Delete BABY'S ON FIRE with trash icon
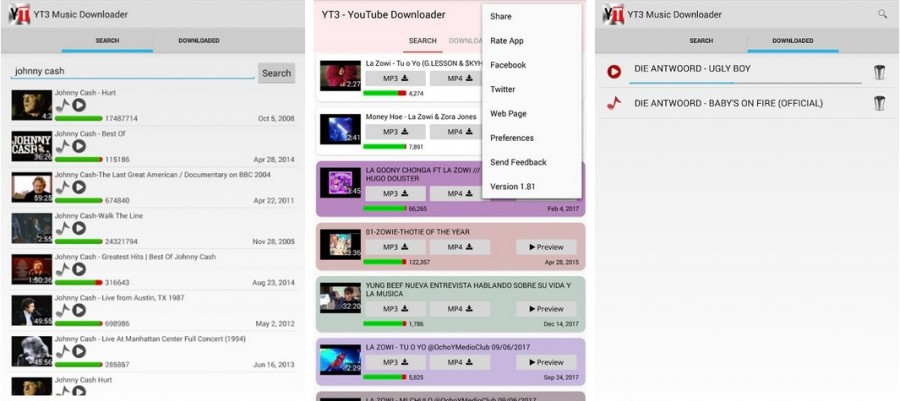The height and width of the screenshot is (401, 900). [879, 103]
